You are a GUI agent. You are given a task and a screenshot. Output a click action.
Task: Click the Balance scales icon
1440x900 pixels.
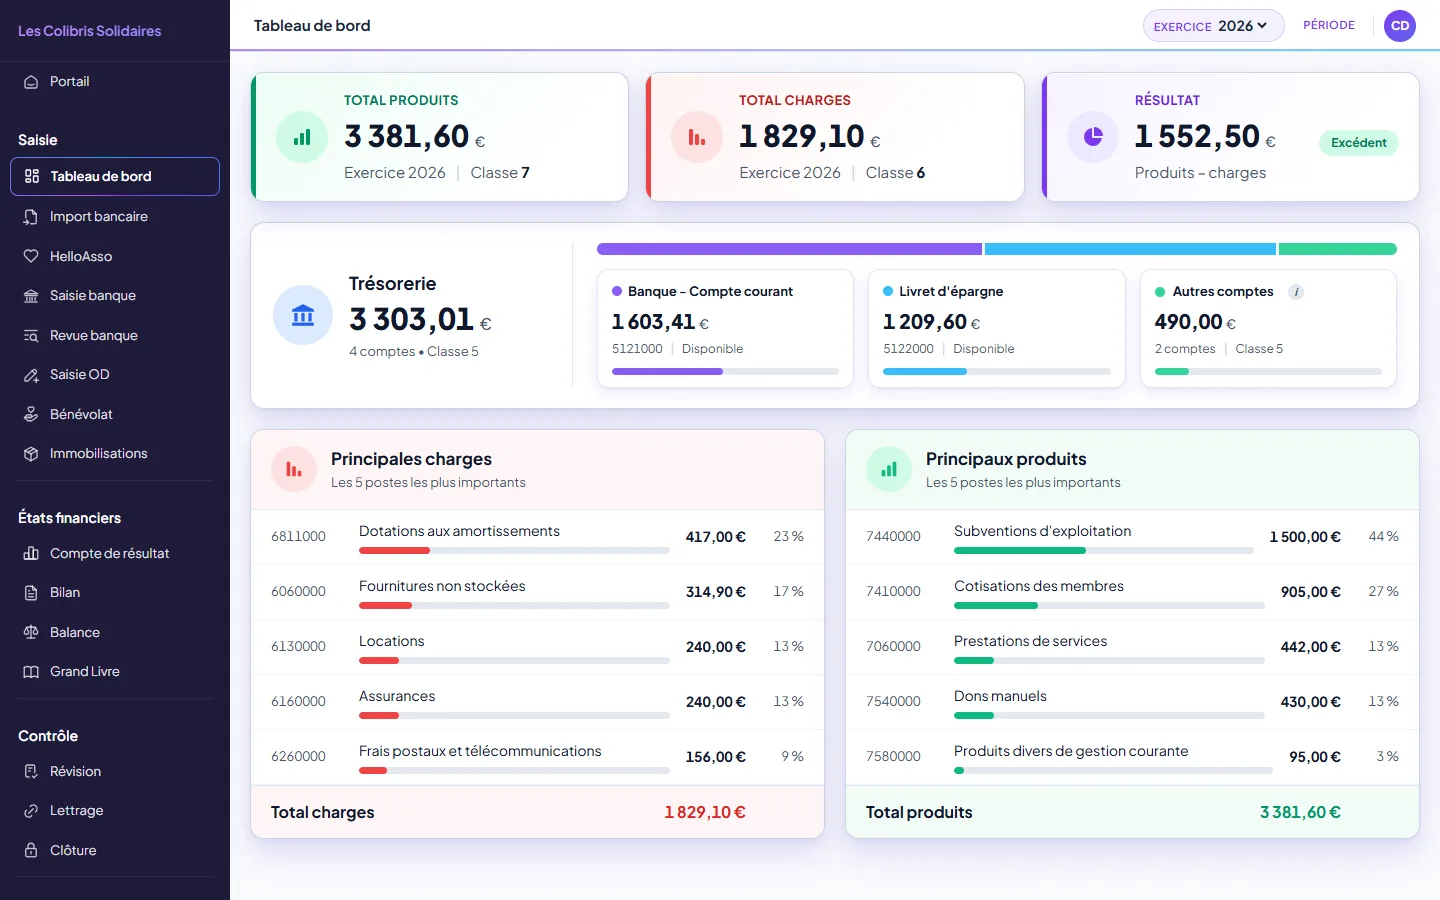(31, 632)
